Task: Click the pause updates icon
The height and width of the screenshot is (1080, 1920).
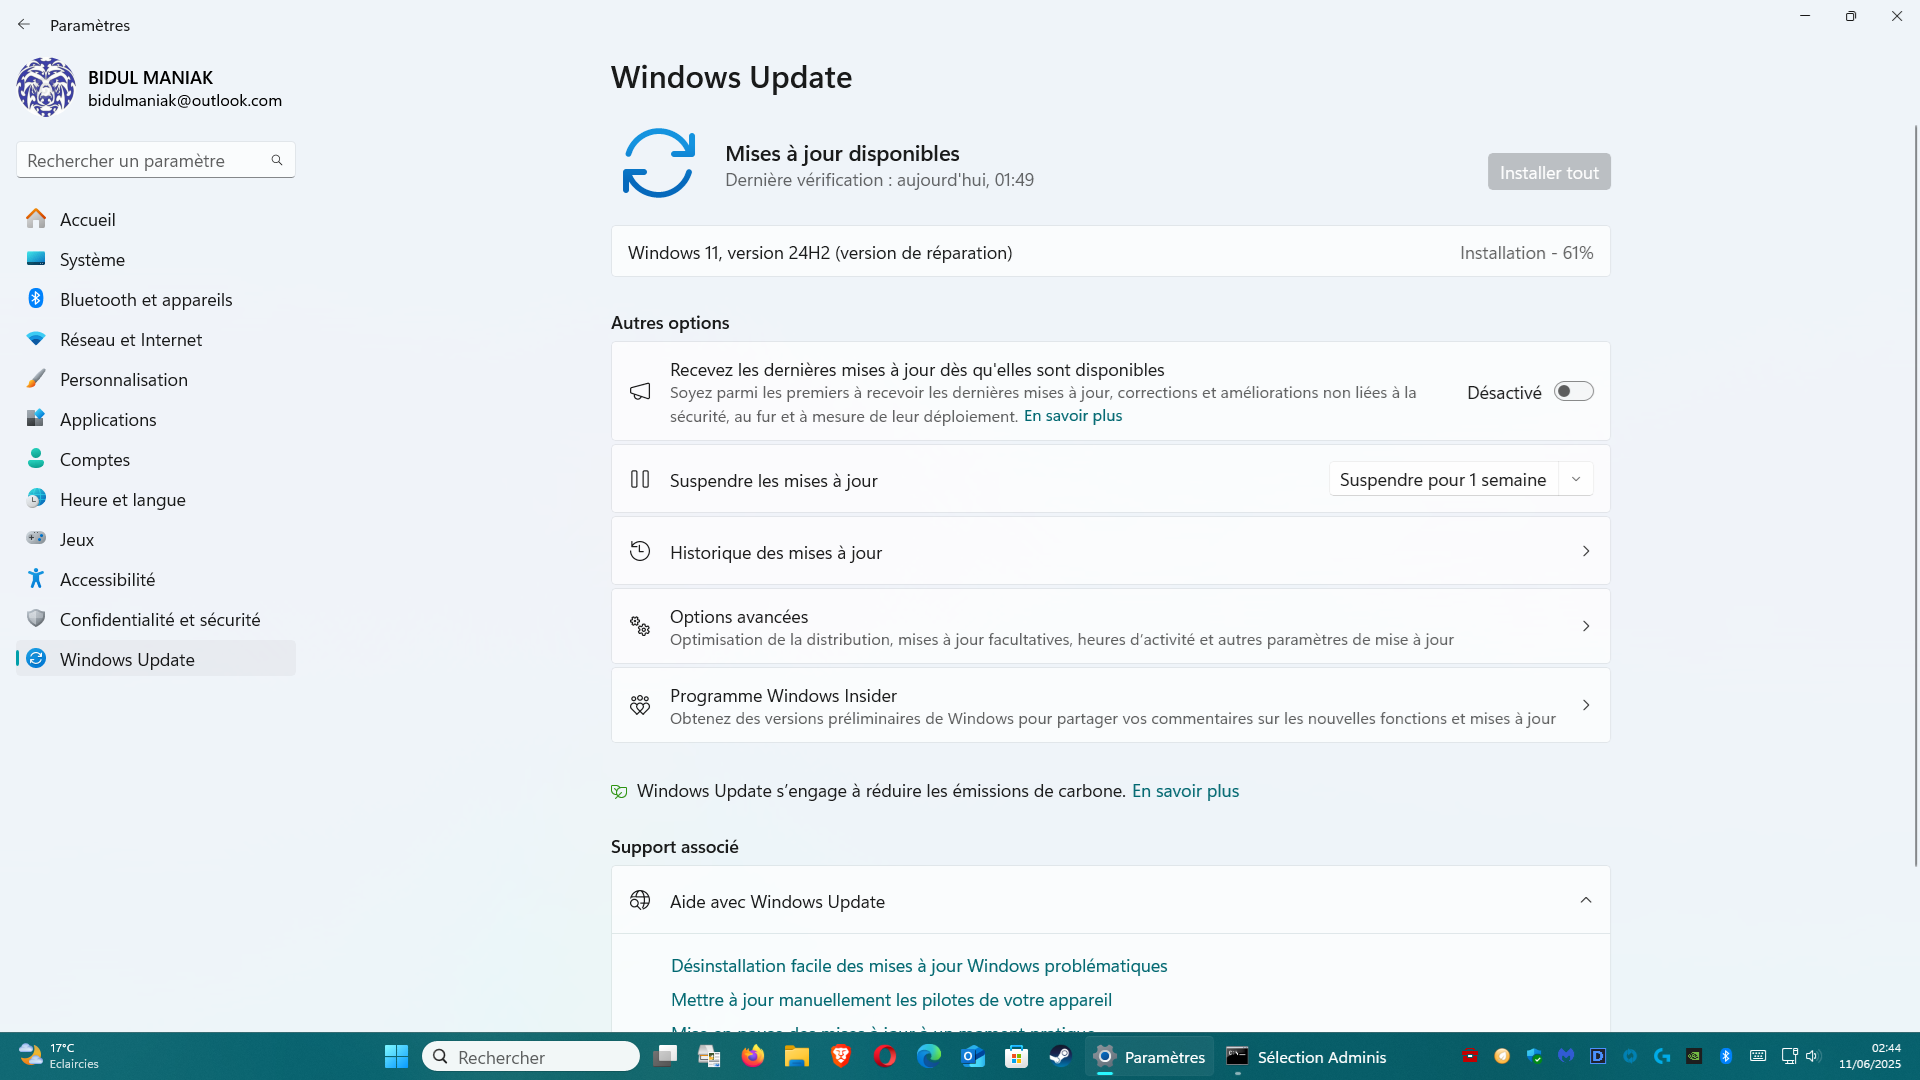Action: (640, 480)
